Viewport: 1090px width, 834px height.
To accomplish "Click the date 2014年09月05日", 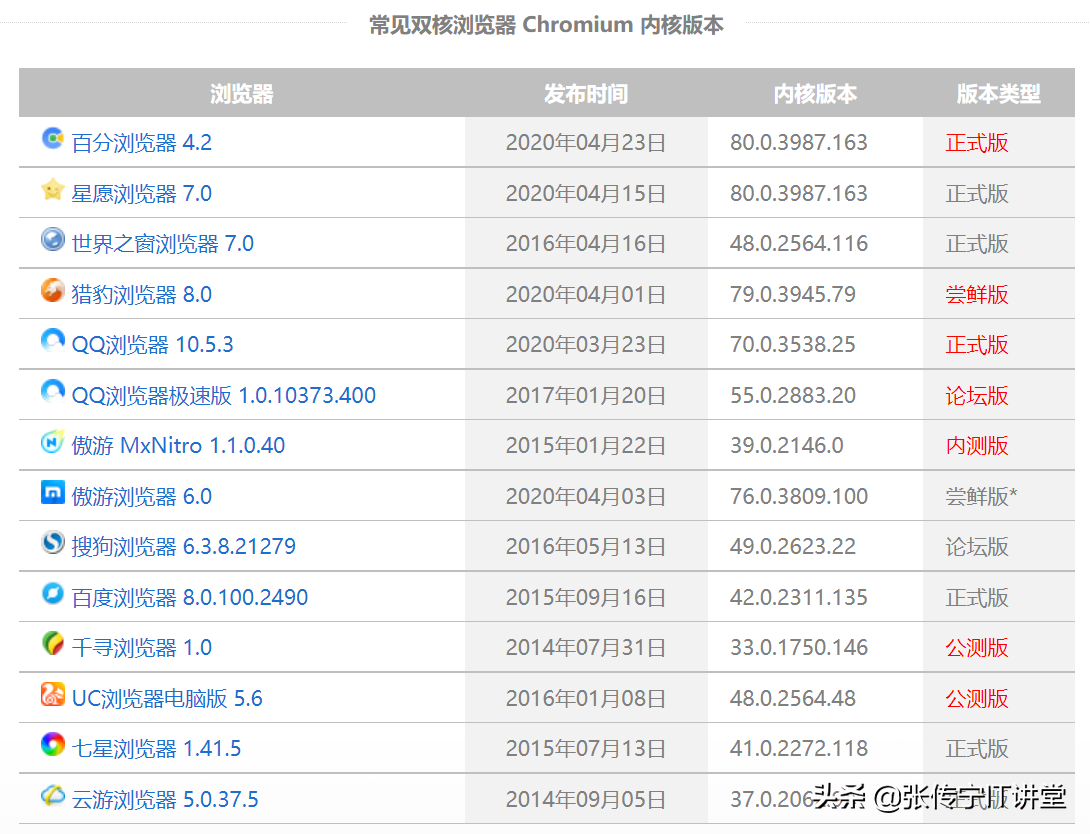I will (x=586, y=799).
